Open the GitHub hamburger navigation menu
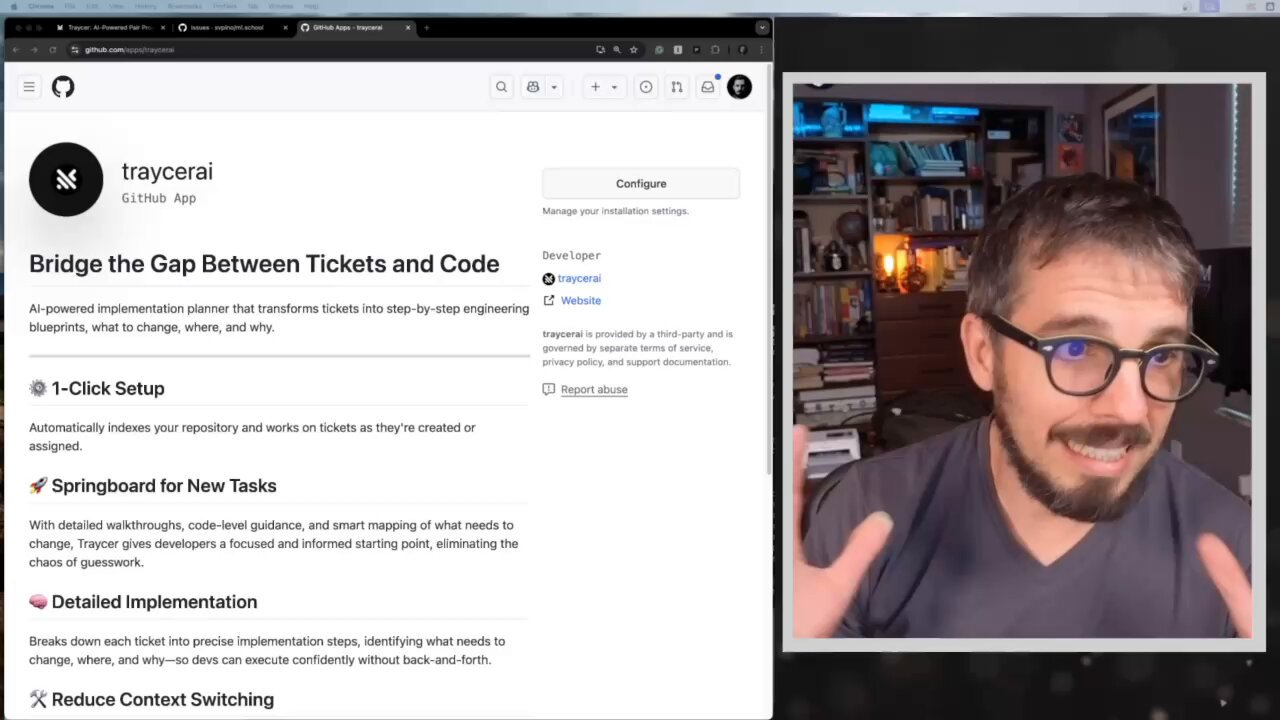Viewport: 1280px width, 720px height. (x=29, y=87)
